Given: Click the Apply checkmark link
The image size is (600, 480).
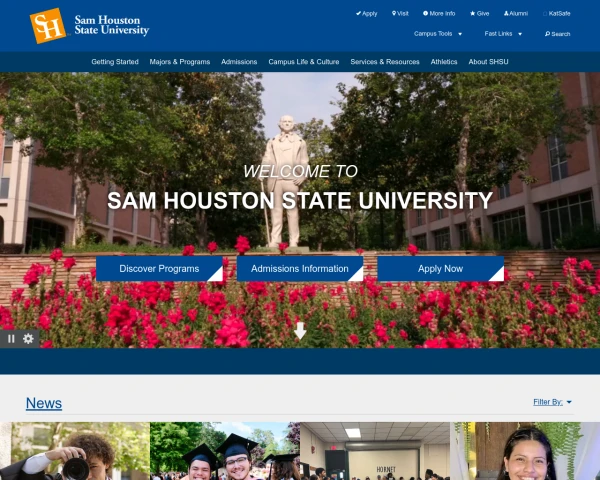Looking at the screenshot, I should [367, 13].
